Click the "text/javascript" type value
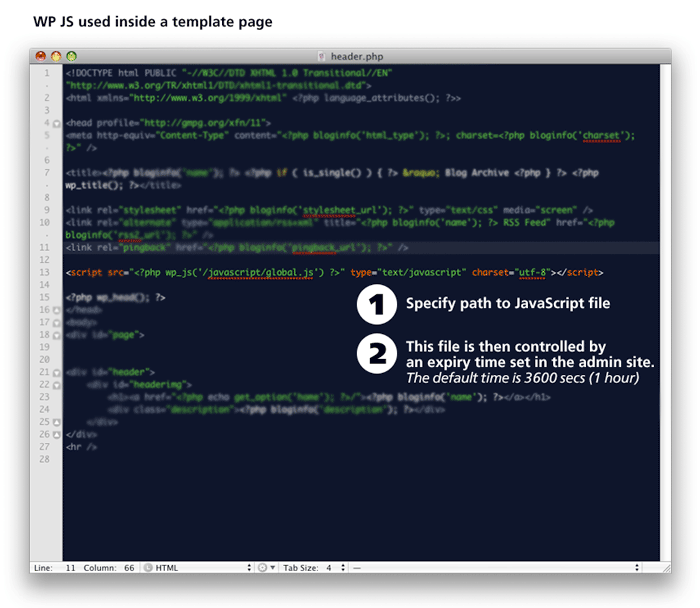The width and height of the screenshot is (700, 608). [420, 272]
